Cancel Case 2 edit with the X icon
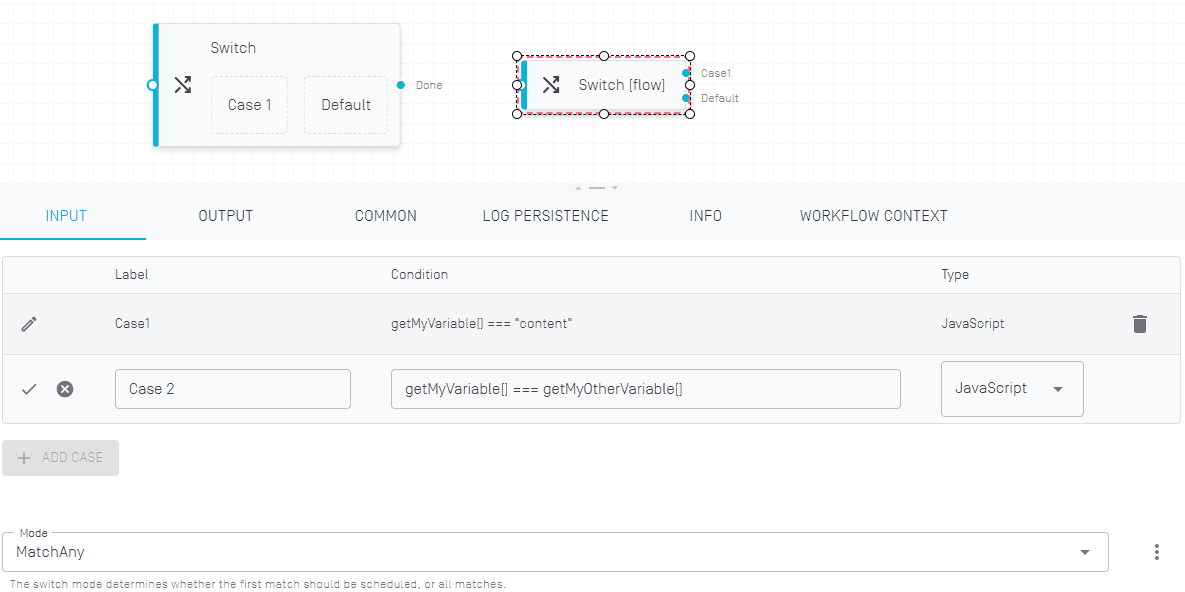 click(x=65, y=389)
